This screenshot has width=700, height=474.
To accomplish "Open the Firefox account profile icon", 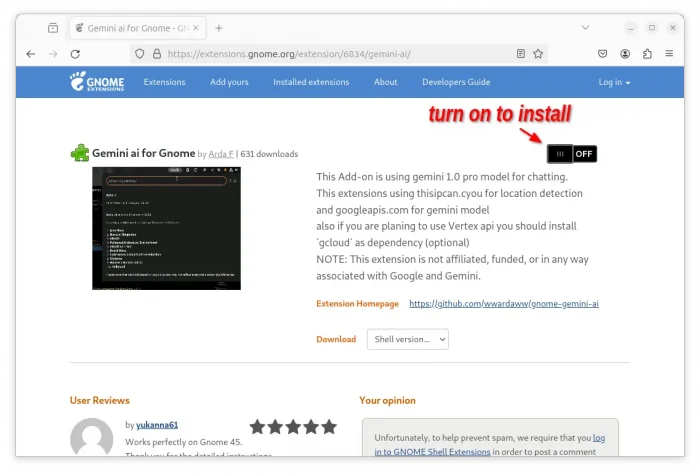I will click(x=625, y=54).
